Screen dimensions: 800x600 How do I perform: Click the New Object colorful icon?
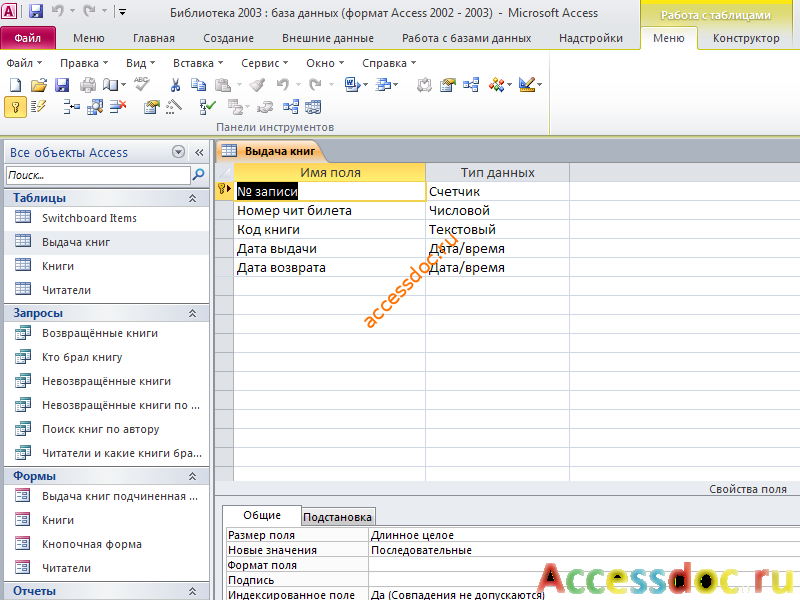496,85
